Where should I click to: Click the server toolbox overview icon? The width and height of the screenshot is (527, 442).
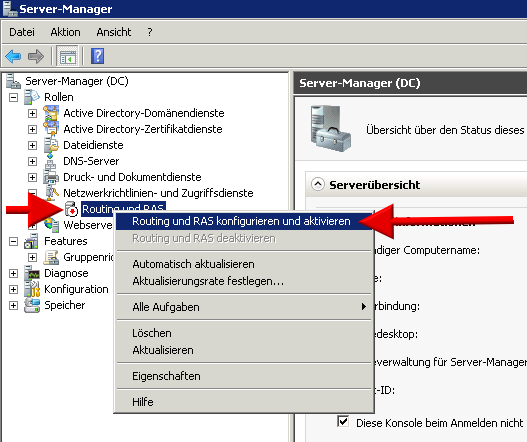(x=331, y=128)
